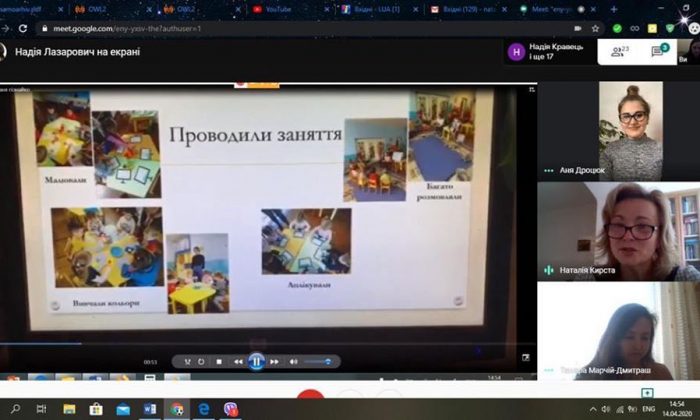Screen dimensions: 700x420
Task: Open Chrome from the taskbar
Action: [x=177, y=409]
